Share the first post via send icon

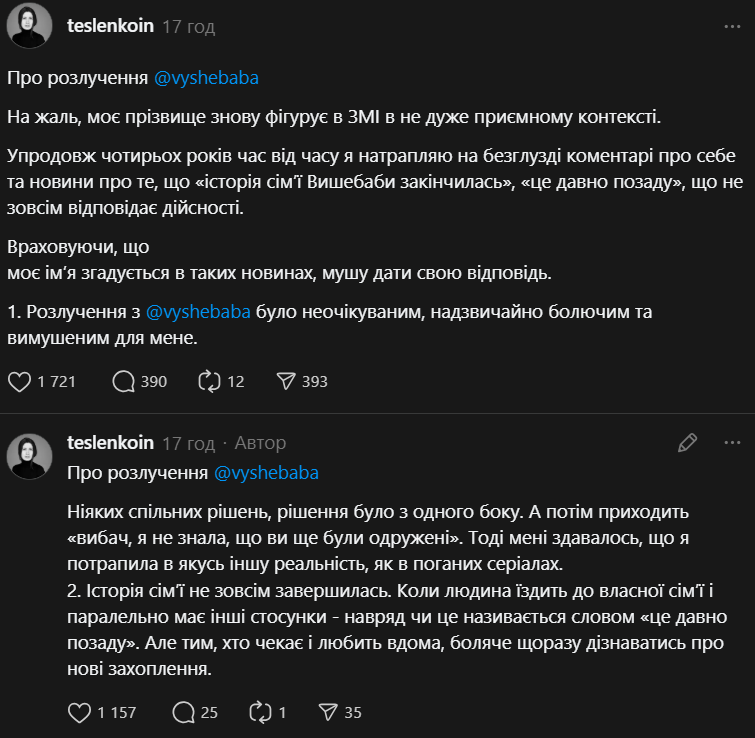pyautogui.click(x=284, y=381)
